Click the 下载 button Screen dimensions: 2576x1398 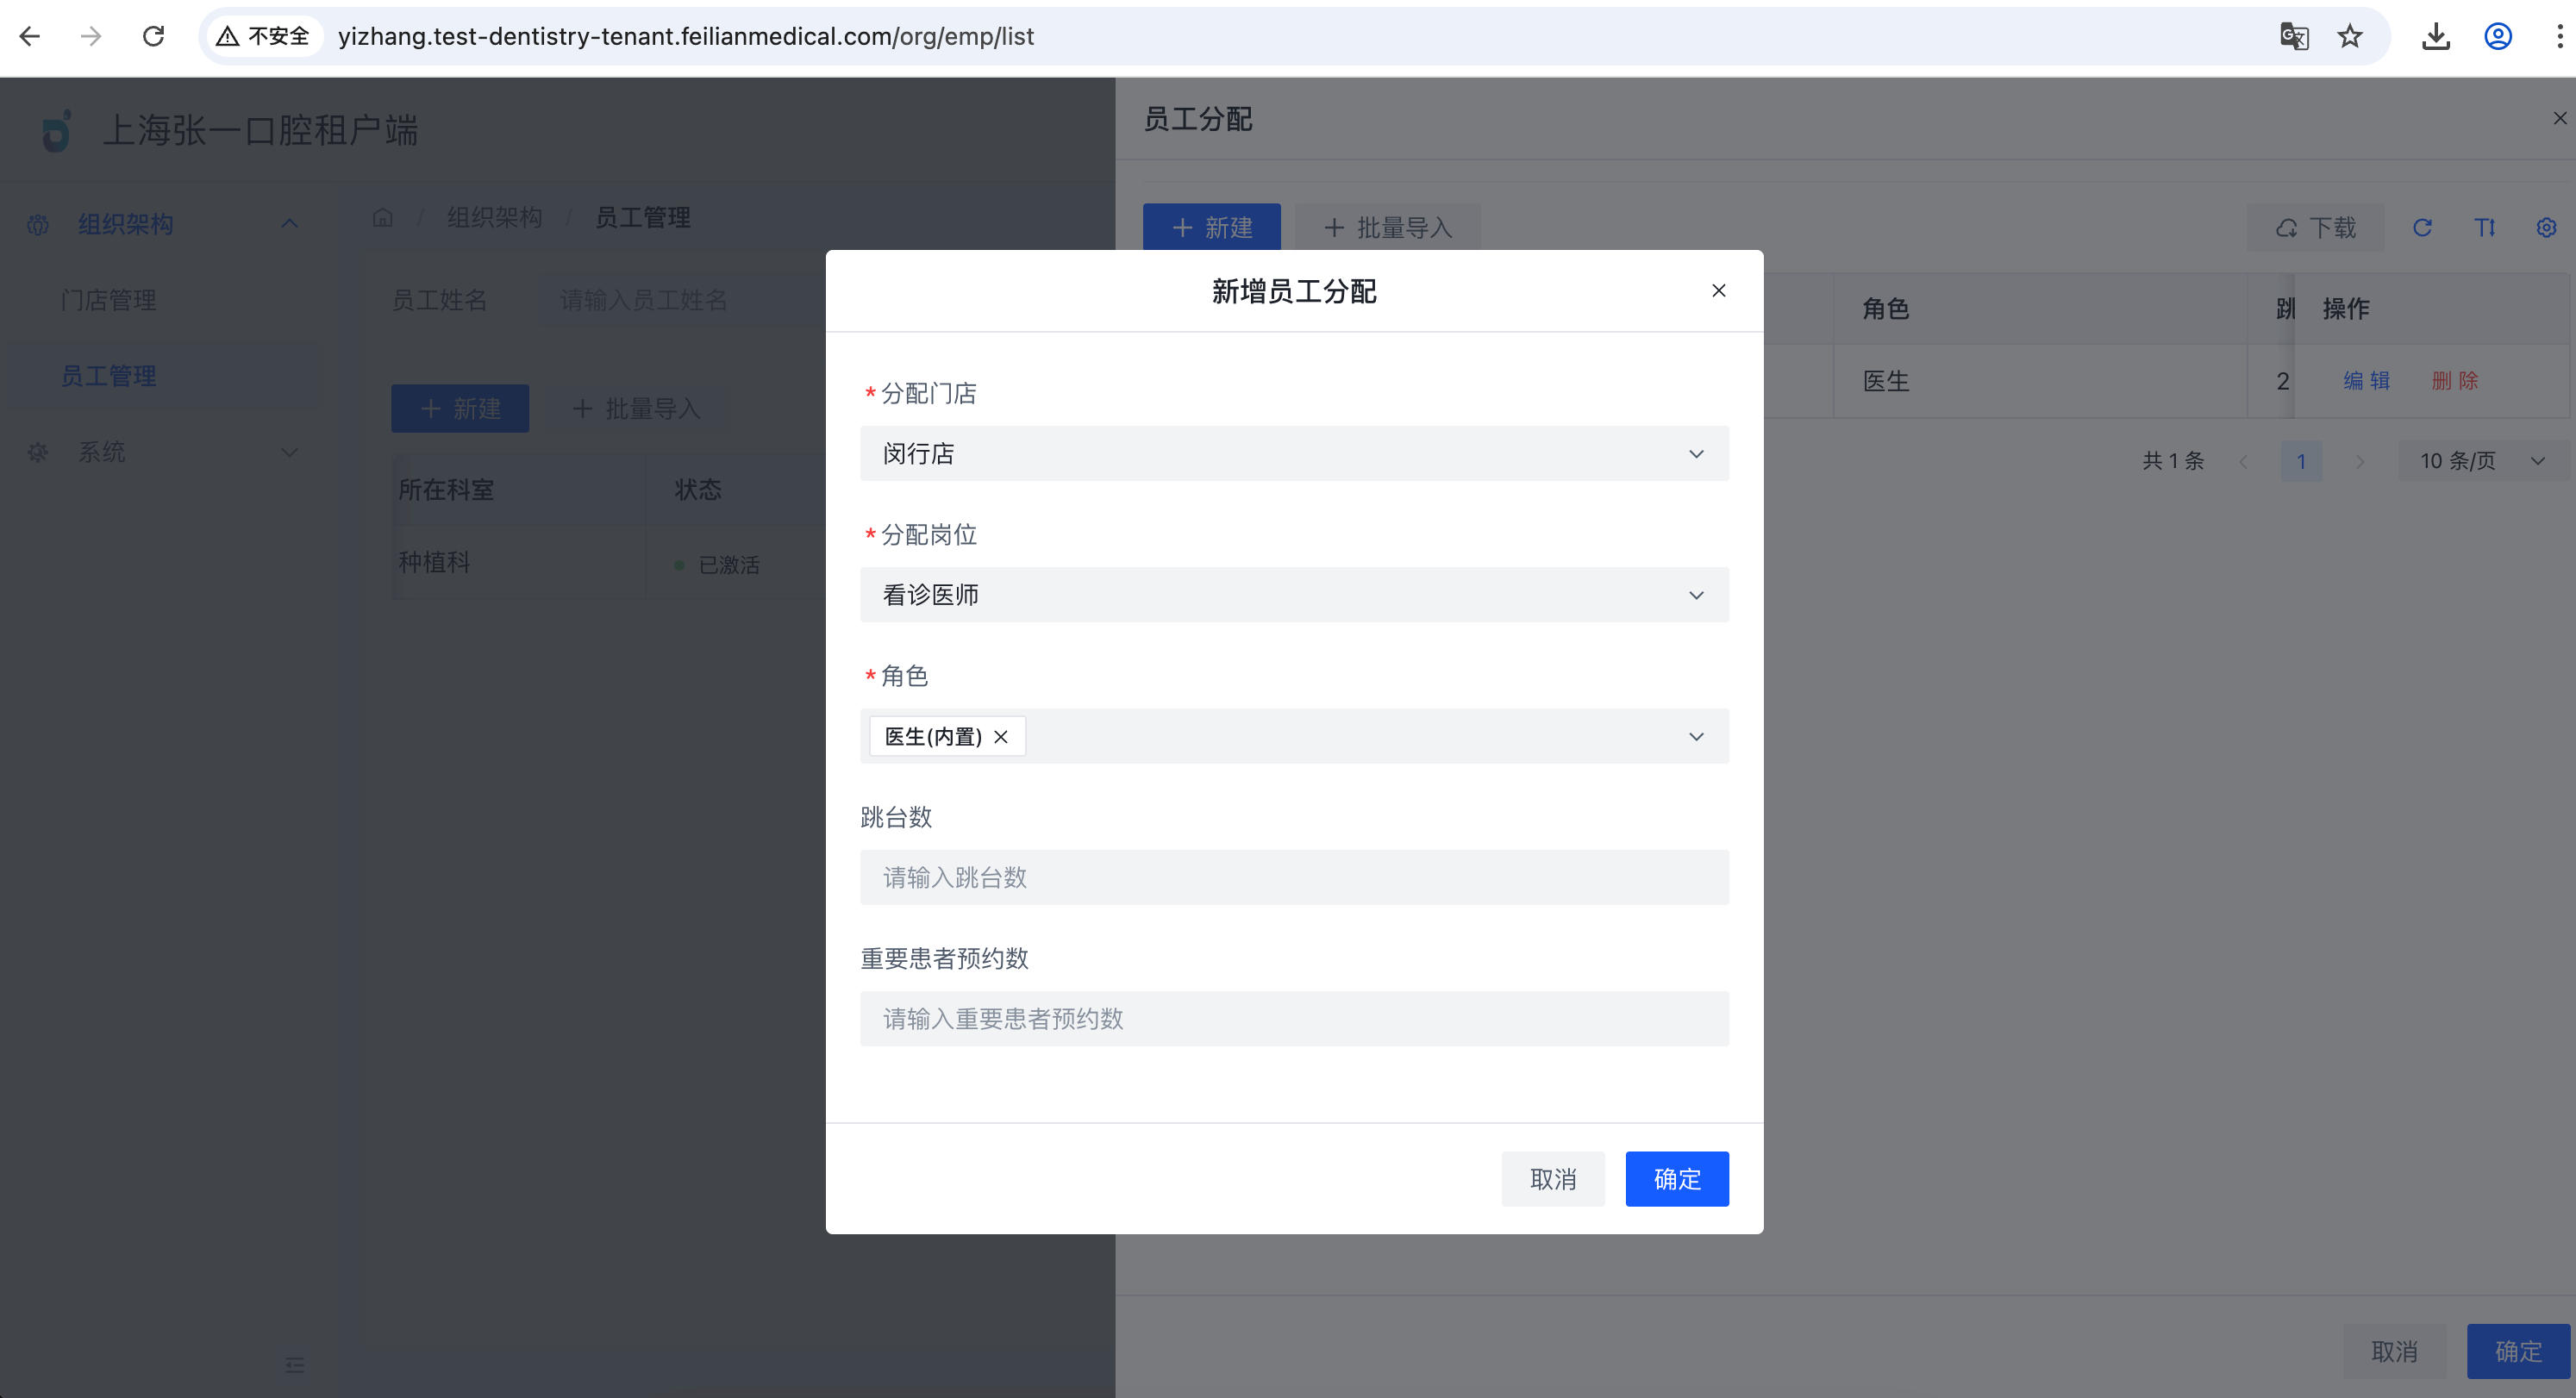click(x=2315, y=228)
